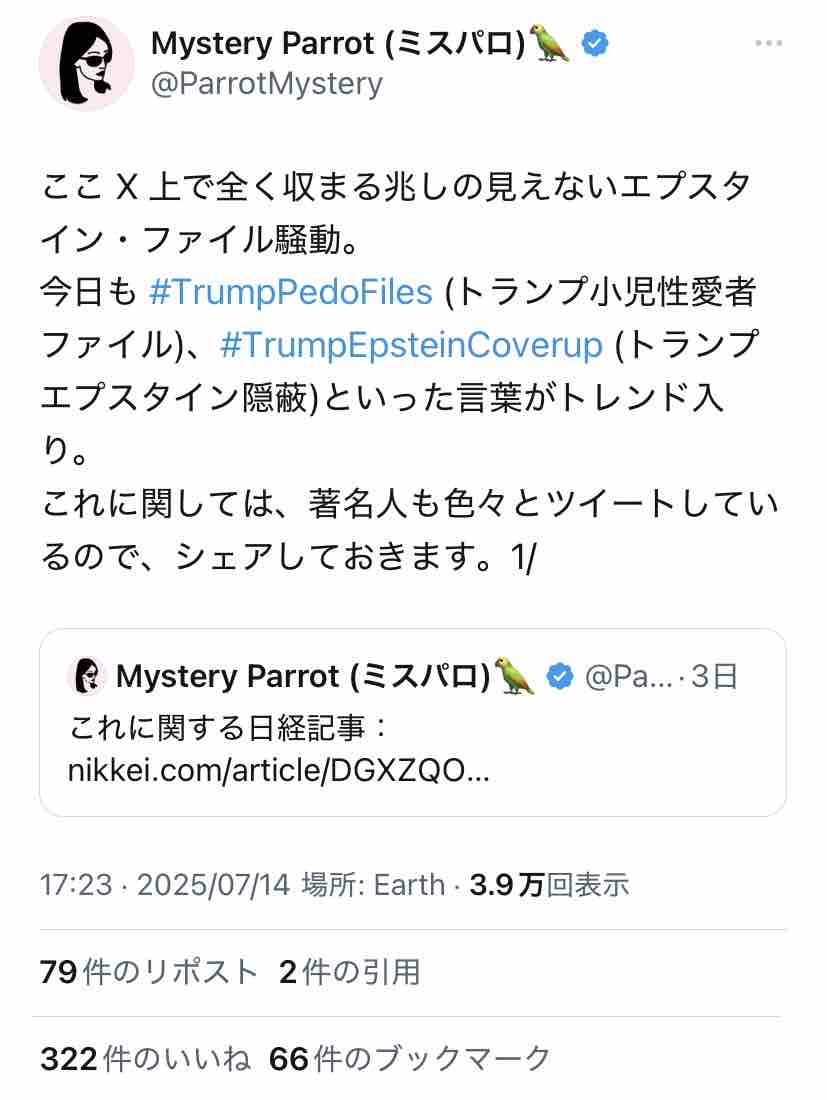Open the #TrumpEpsteinCoverup hashtag
Screen dimensions: 827x1100
(x=411, y=345)
